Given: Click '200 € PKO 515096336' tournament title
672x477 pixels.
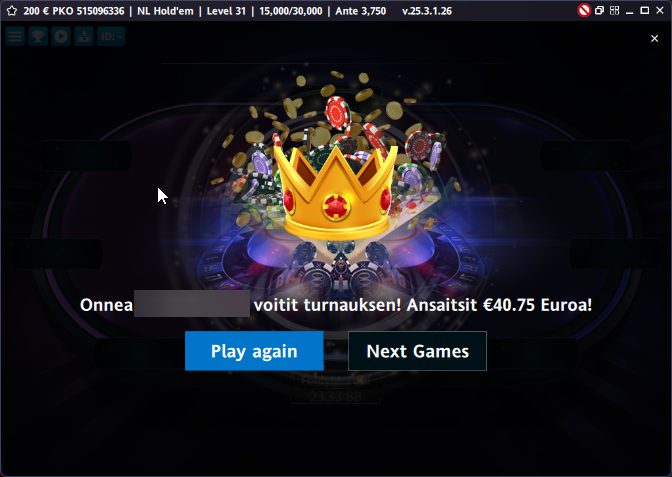Looking at the screenshot, I should 74,11.
